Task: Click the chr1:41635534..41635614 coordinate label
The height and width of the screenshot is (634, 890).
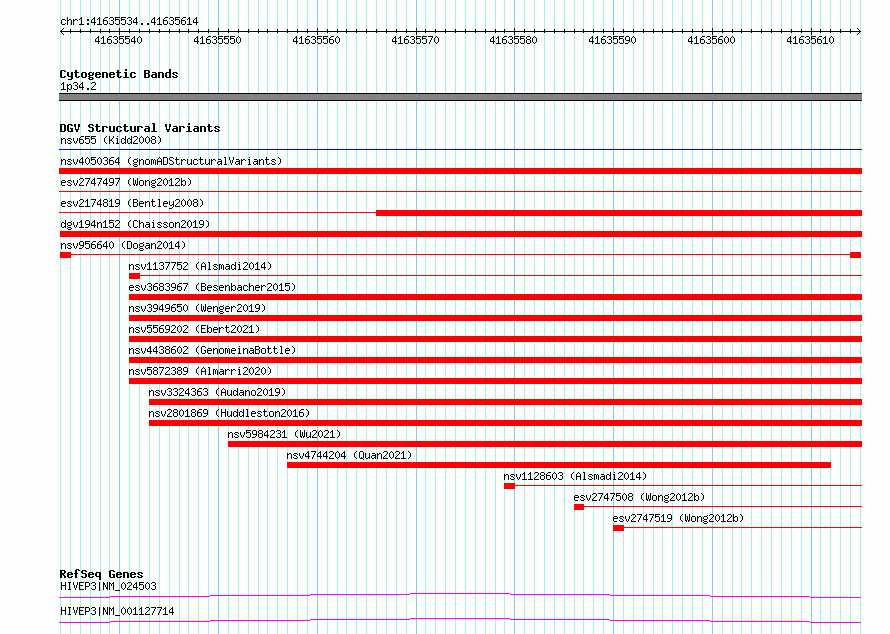Action: click(129, 21)
